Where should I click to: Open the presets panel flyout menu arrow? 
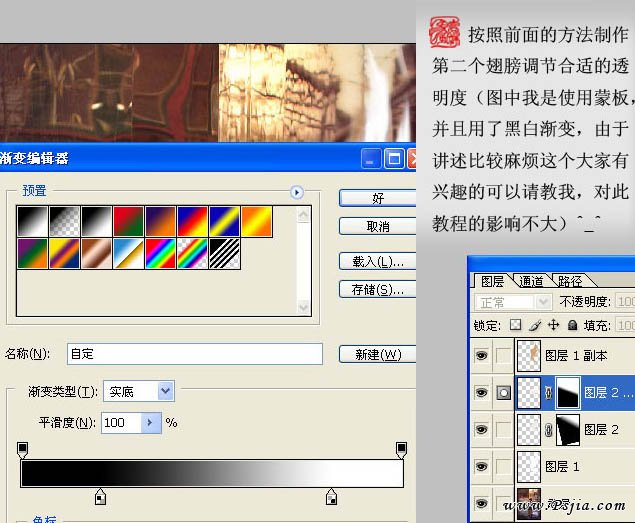point(296,192)
